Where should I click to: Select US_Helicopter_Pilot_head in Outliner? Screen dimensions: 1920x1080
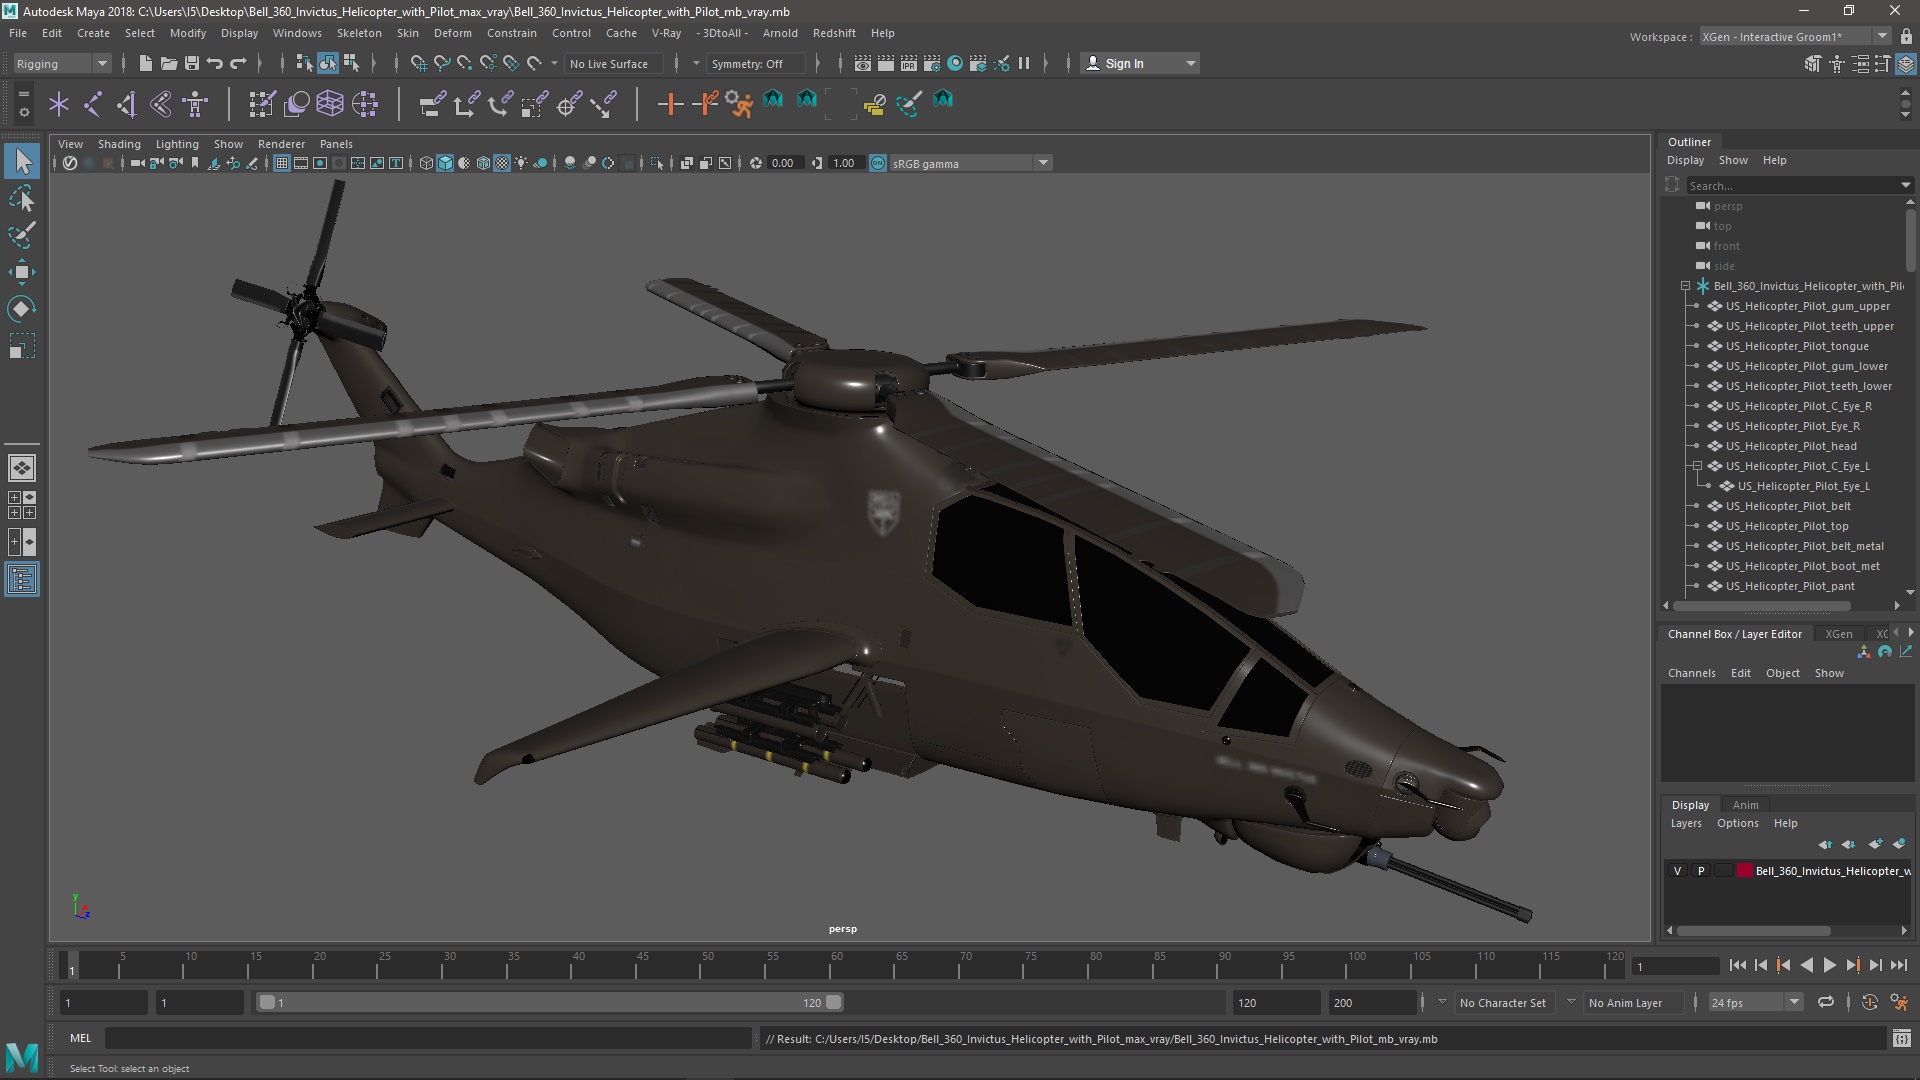tap(1790, 446)
